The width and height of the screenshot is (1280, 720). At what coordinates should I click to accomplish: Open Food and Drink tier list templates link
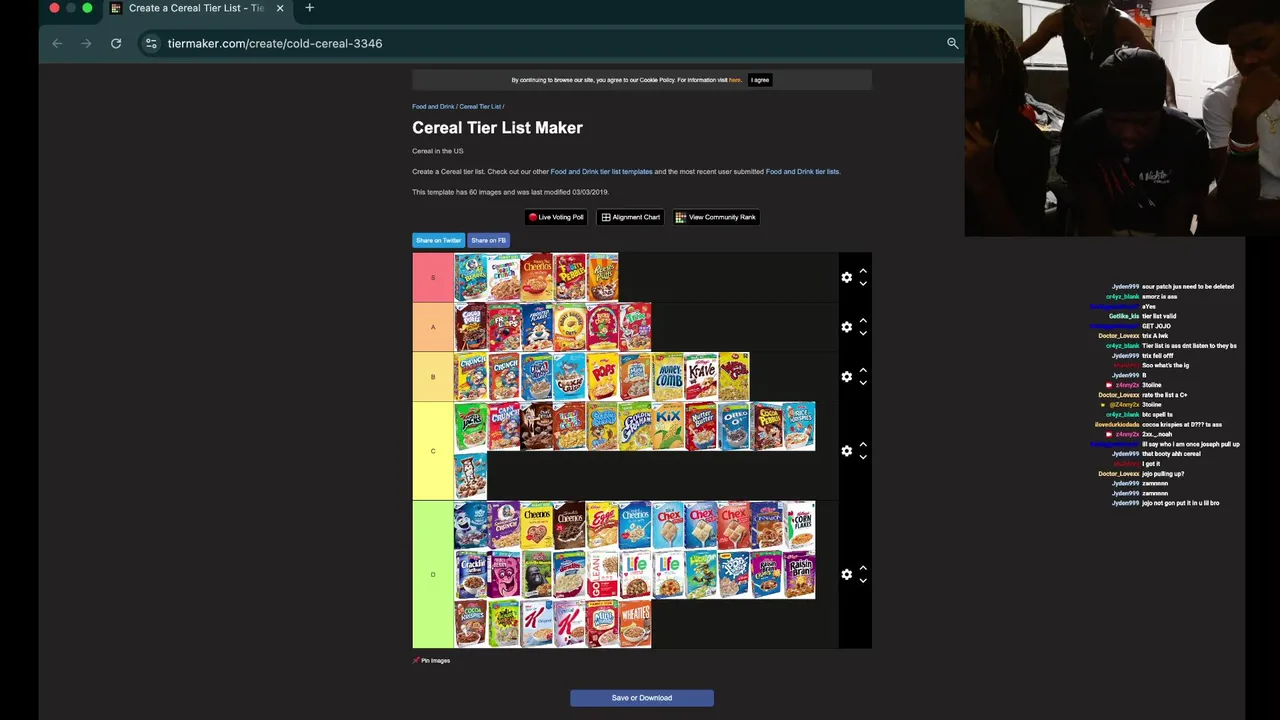click(601, 172)
